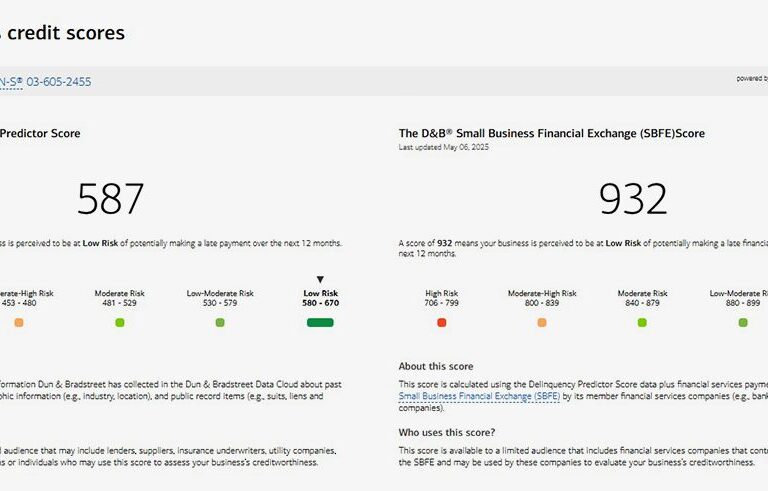Image resolution: width=768 pixels, height=491 pixels.
Task: Click the green dot under 880 - 899
Action: click(x=742, y=322)
